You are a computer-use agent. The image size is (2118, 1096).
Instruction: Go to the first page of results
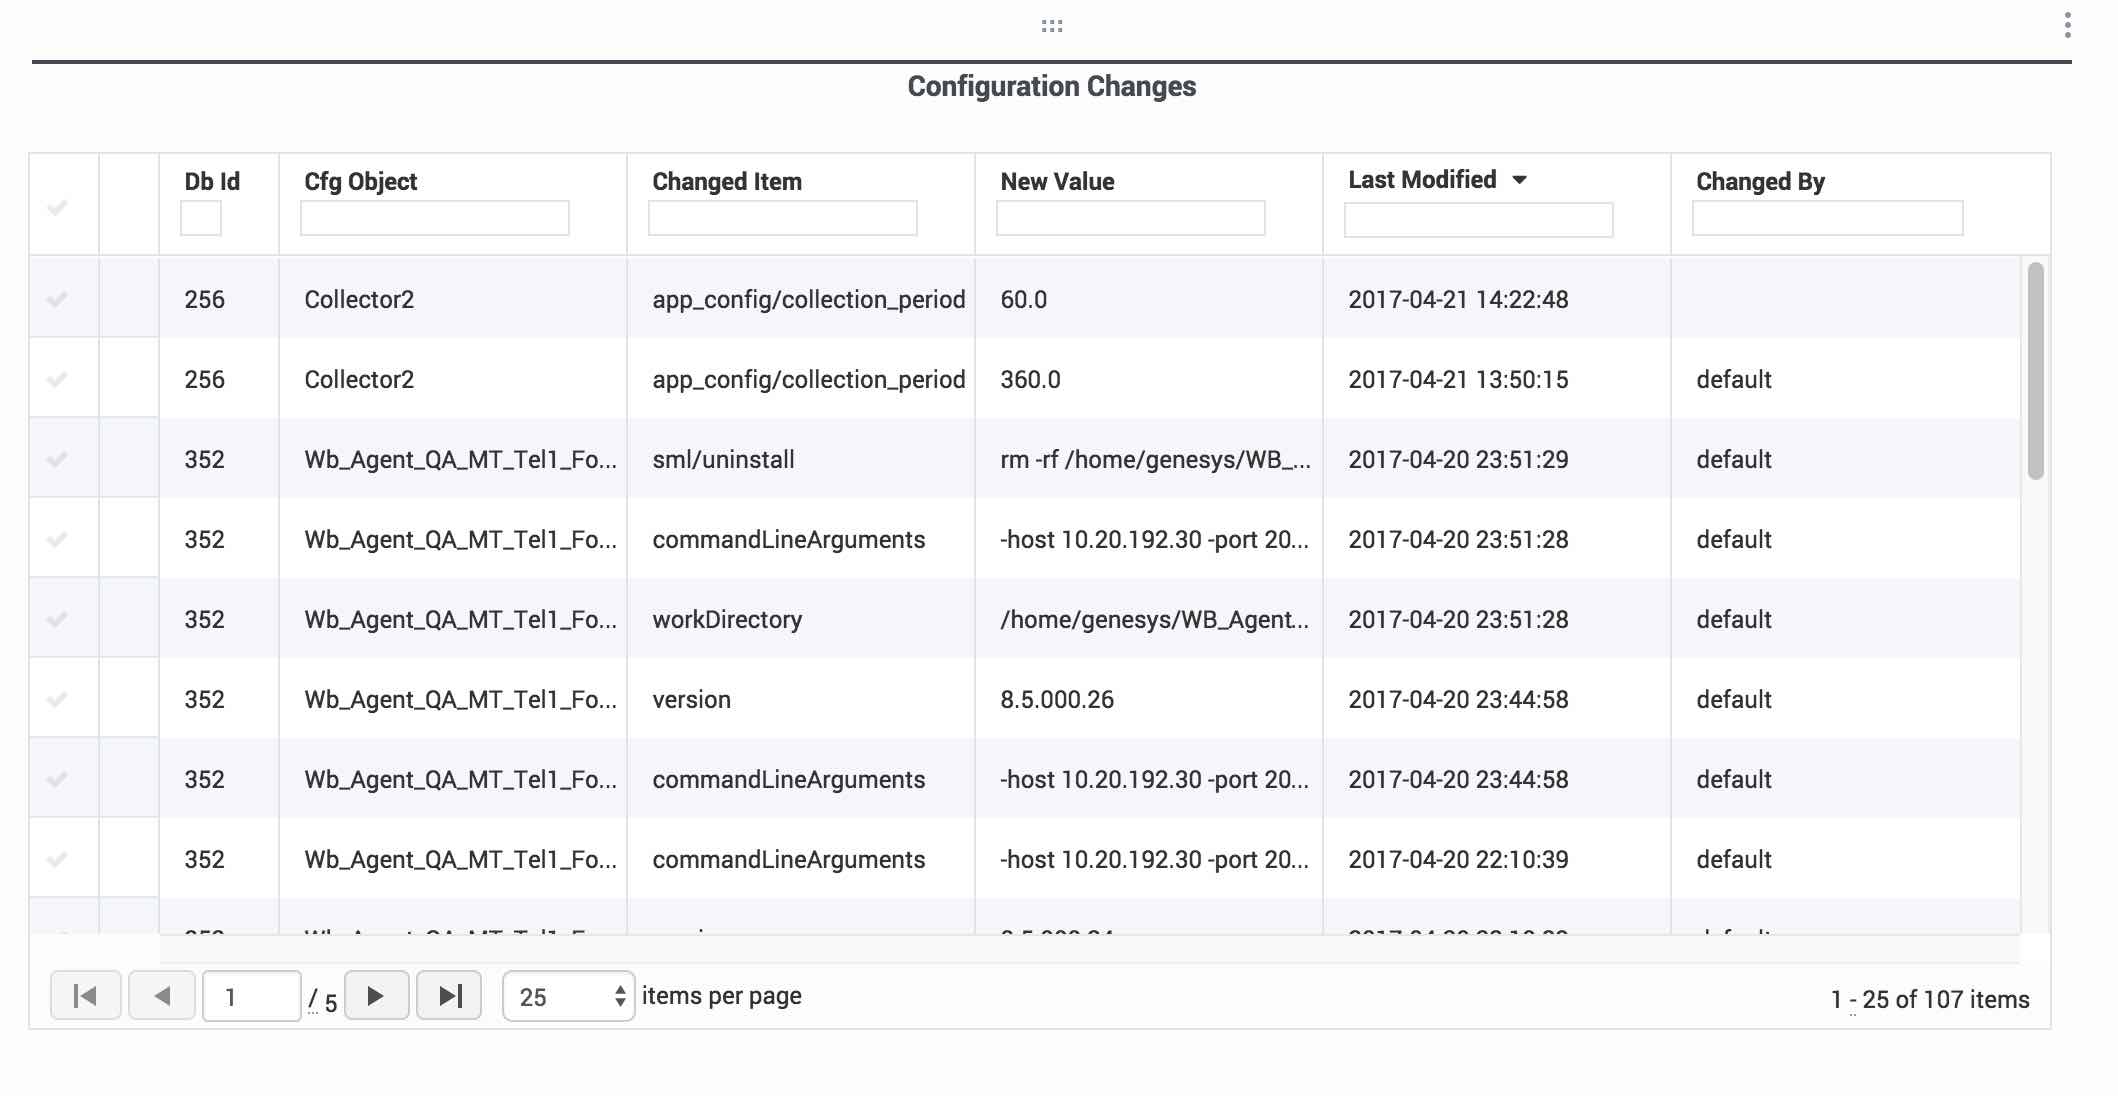pyautogui.click(x=85, y=996)
